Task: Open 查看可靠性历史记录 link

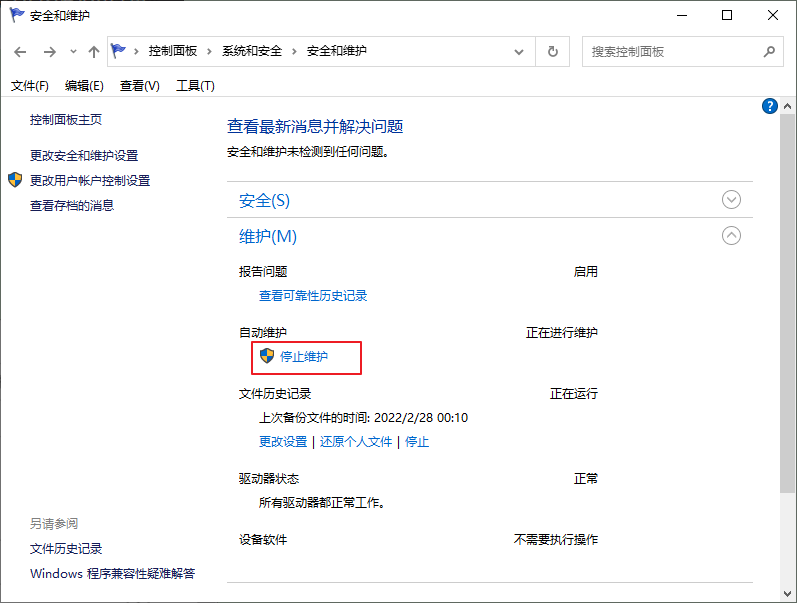Action: 313,296
